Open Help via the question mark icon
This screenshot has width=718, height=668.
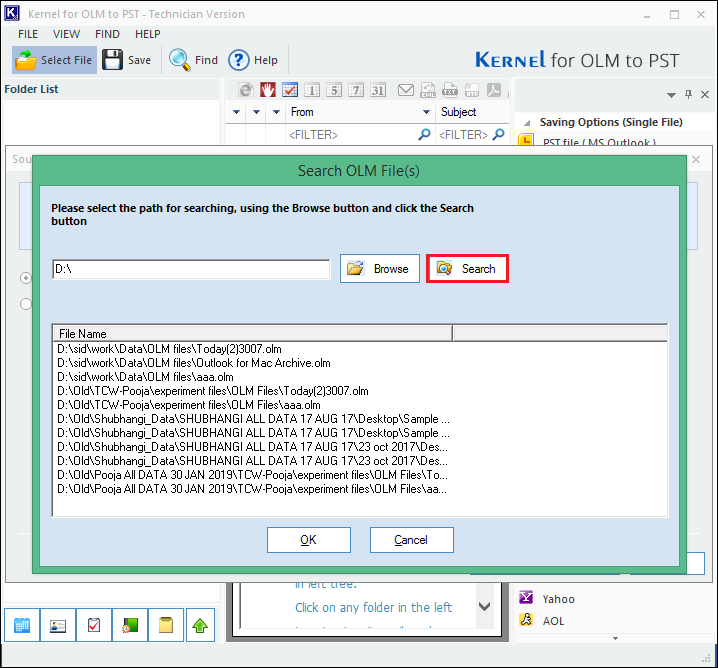click(x=239, y=60)
